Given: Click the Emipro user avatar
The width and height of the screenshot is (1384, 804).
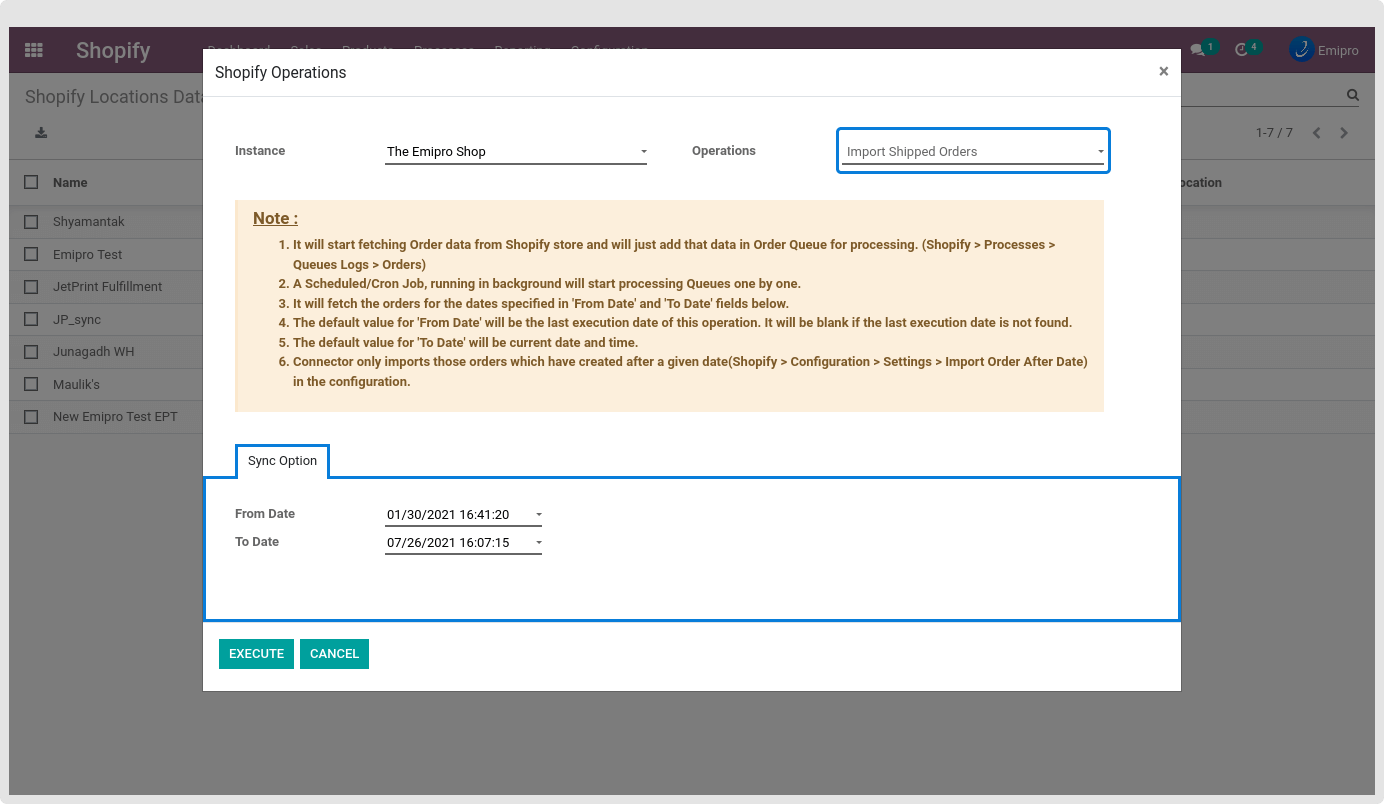Looking at the screenshot, I should pyautogui.click(x=1301, y=50).
